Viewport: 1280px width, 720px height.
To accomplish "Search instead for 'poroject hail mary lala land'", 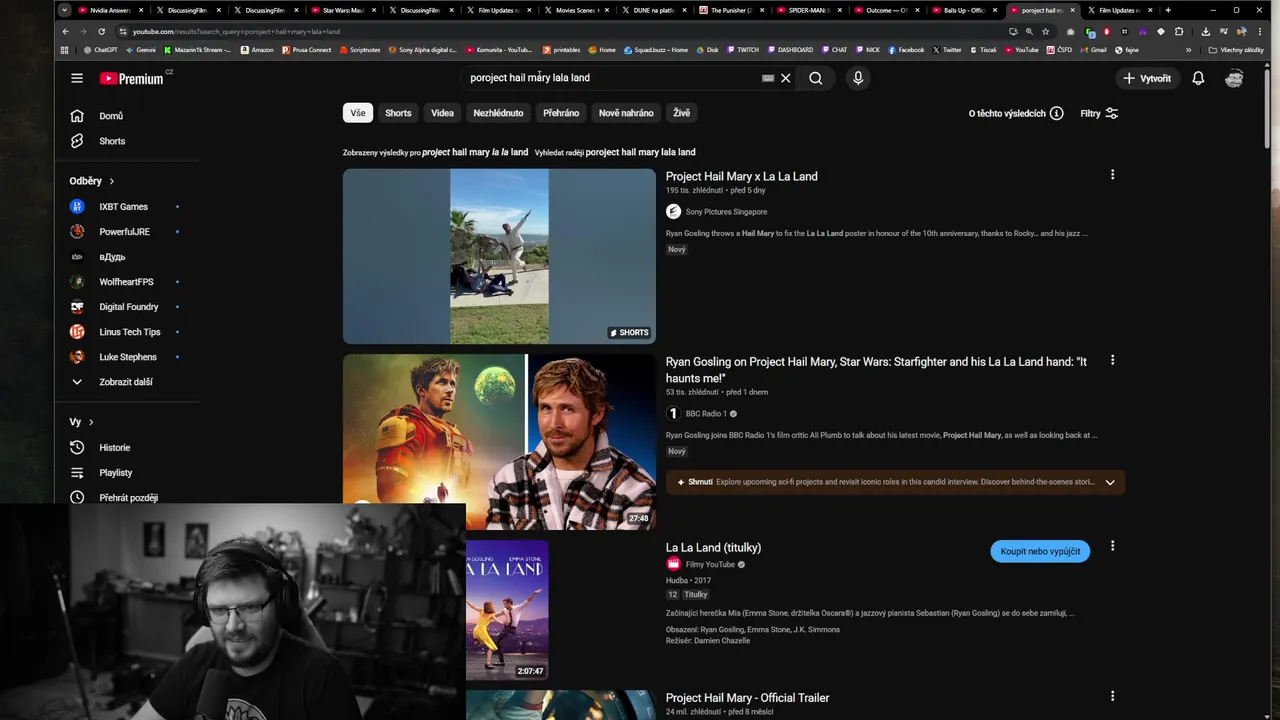I will click(640, 152).
